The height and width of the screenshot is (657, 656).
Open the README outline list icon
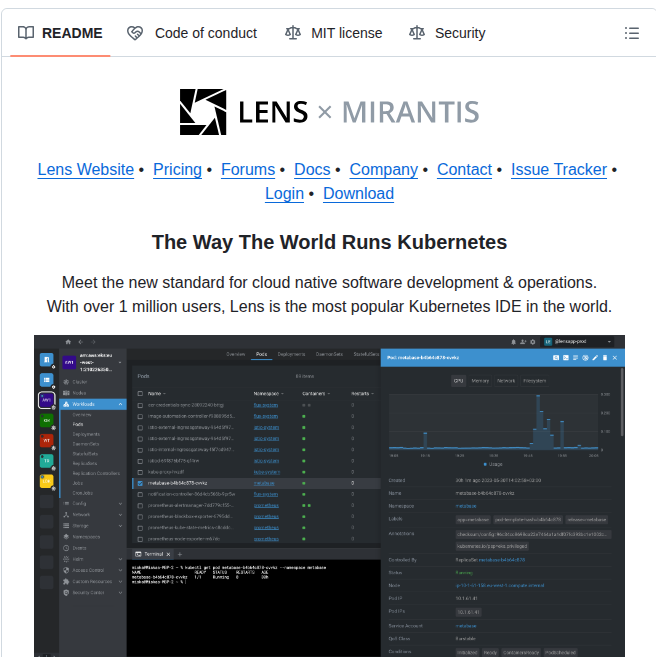pyautogui.click(x=631, y=33)
